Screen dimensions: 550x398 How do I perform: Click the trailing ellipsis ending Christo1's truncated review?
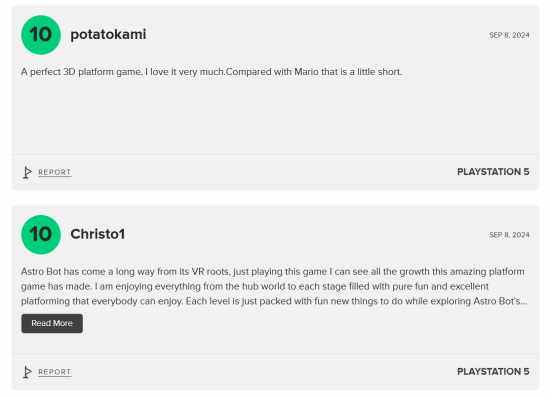[x=524, y=302]
